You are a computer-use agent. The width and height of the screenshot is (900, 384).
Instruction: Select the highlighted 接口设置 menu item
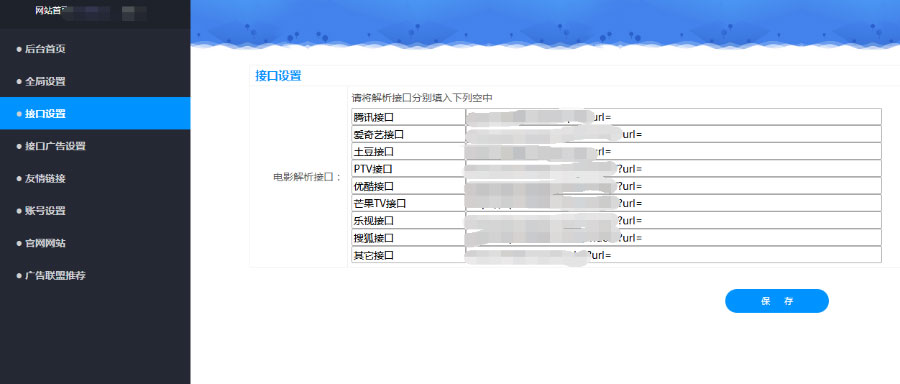[x=95, y=114]
